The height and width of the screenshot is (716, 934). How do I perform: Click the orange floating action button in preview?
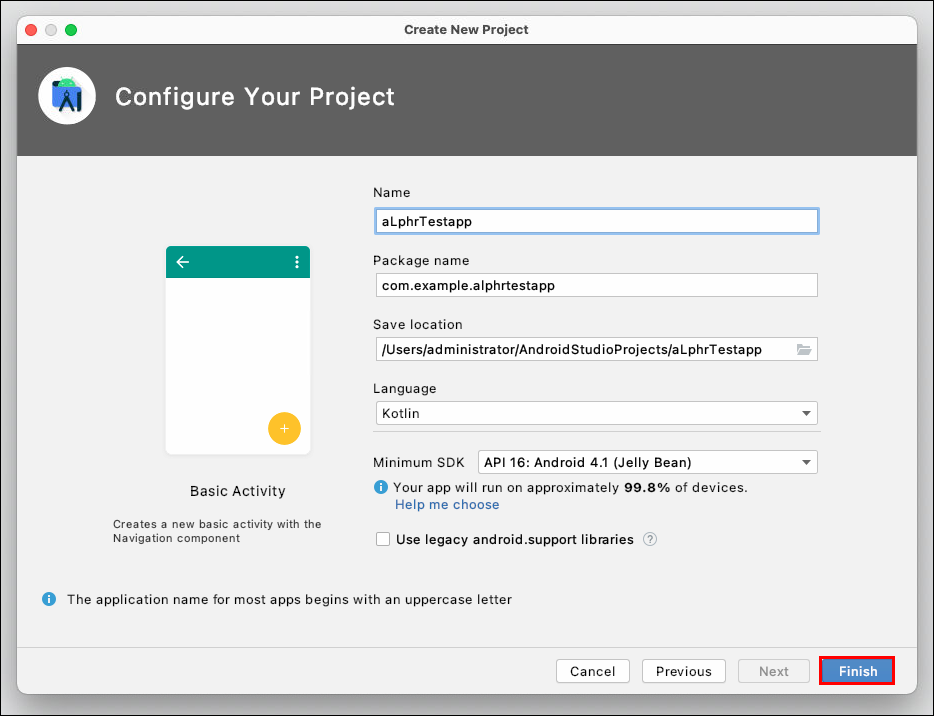(x=284, y=428)
